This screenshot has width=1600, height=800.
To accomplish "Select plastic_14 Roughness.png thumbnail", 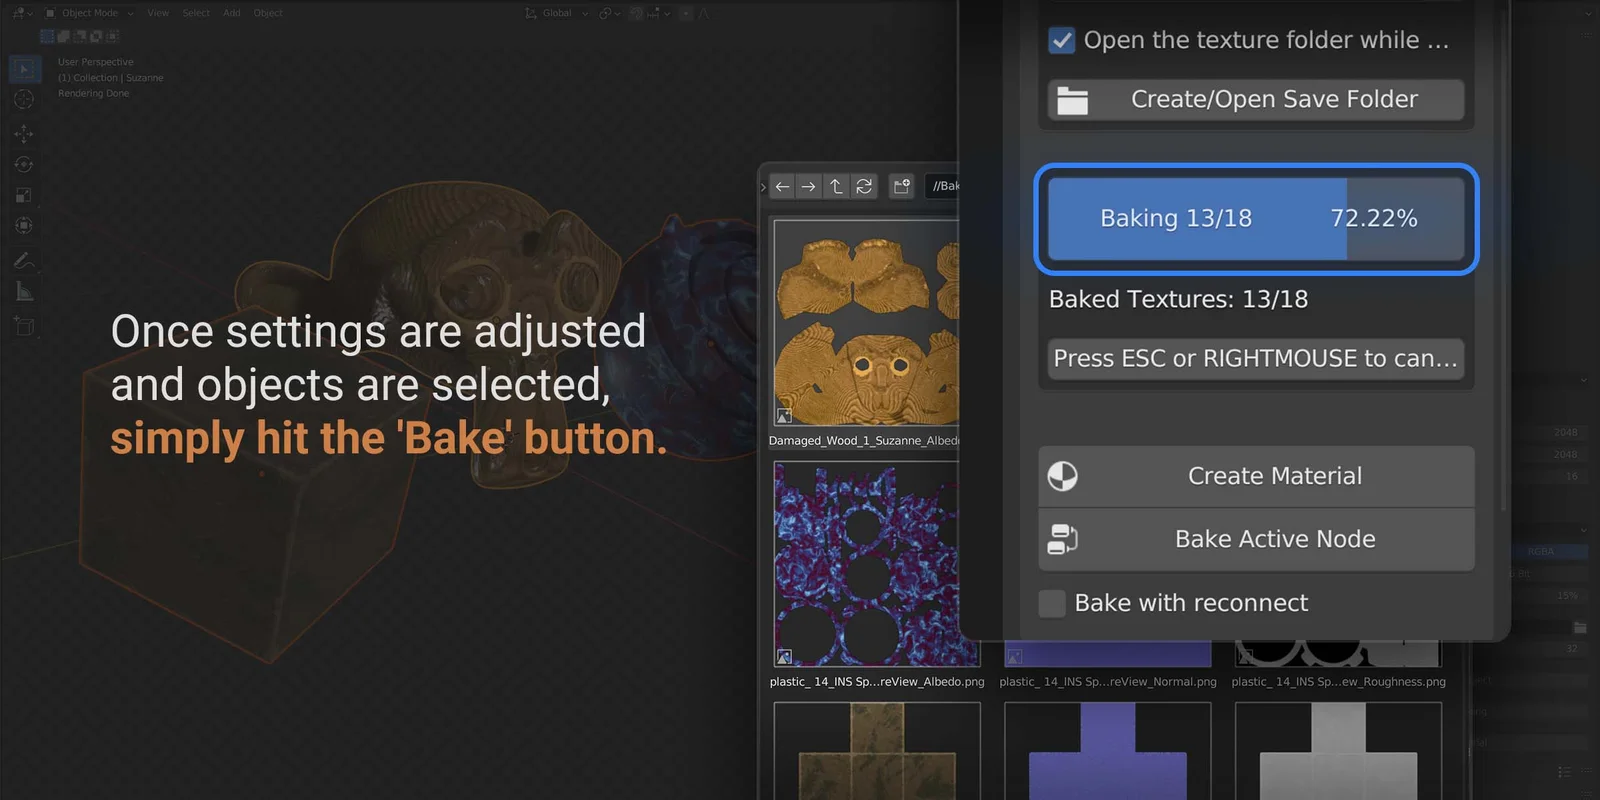I will pos(1338,654).
